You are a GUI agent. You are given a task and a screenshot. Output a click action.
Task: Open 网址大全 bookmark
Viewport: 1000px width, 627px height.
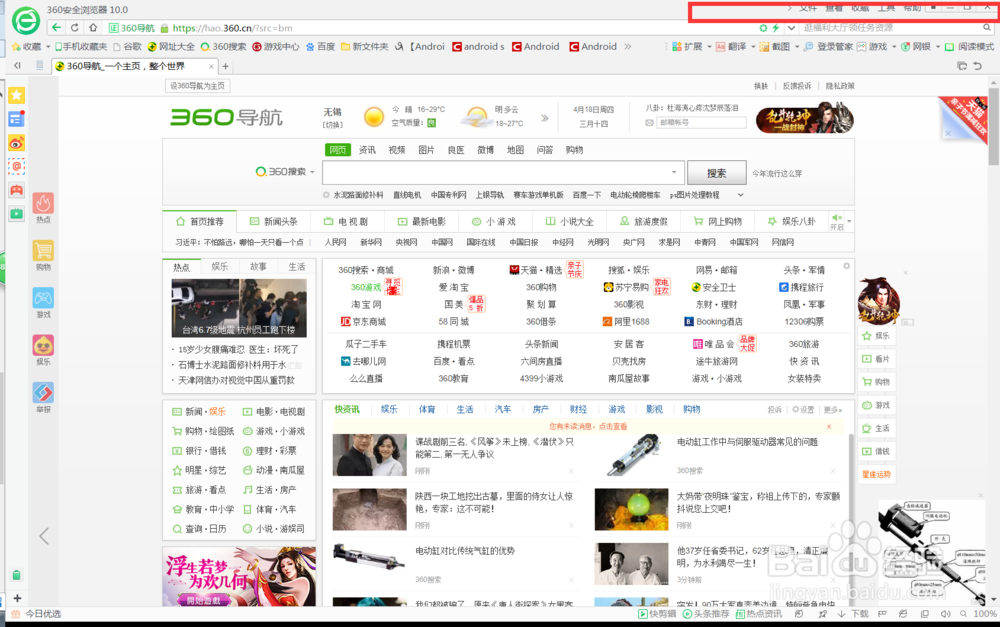171,47
